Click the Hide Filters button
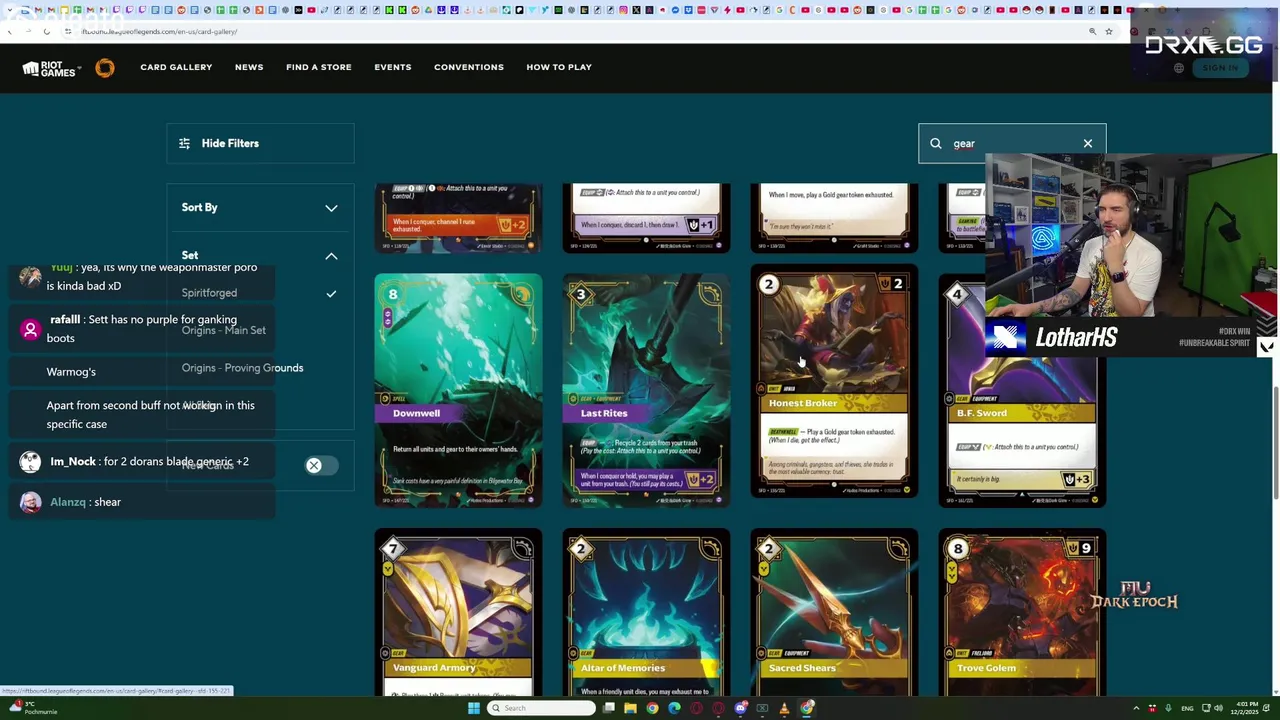The image size is (1280, 720). (260, 144)
